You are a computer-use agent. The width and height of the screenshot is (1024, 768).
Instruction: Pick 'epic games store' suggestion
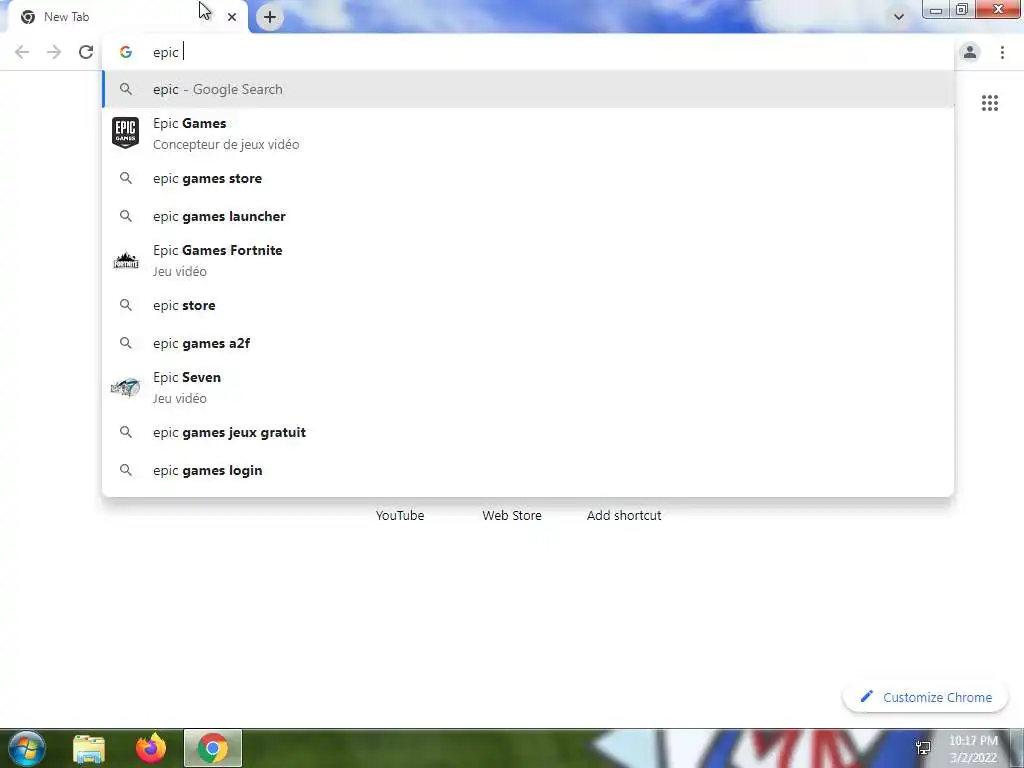click(528, 178)
